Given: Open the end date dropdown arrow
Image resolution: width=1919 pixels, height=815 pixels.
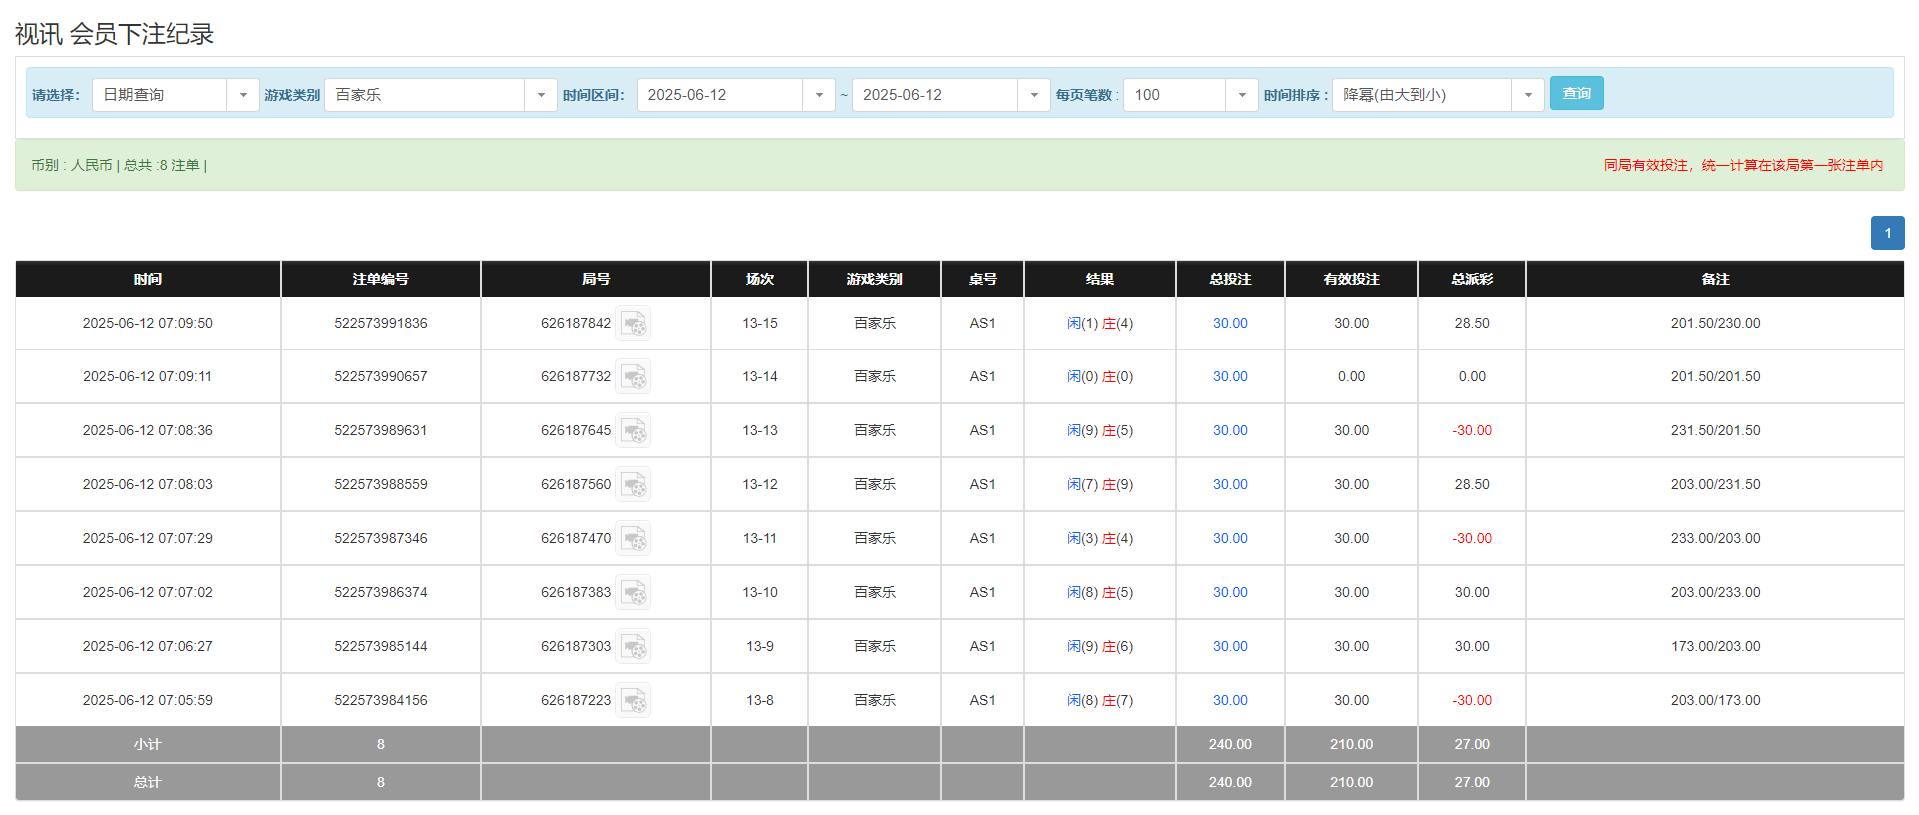Looking at the screenshot, I should [1033, 95].
